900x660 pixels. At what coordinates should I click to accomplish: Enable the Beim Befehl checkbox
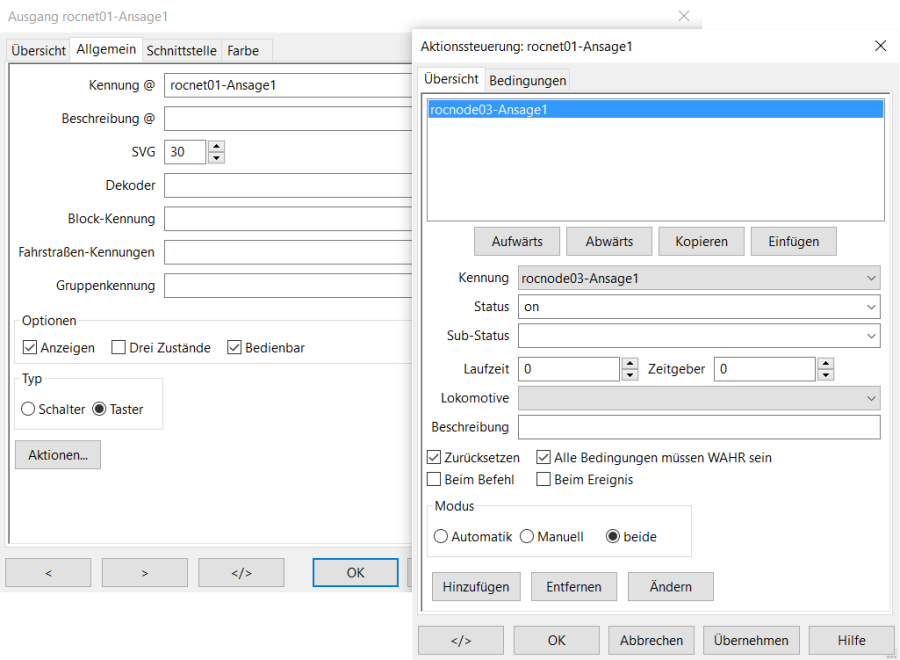[x=435, y=480]
